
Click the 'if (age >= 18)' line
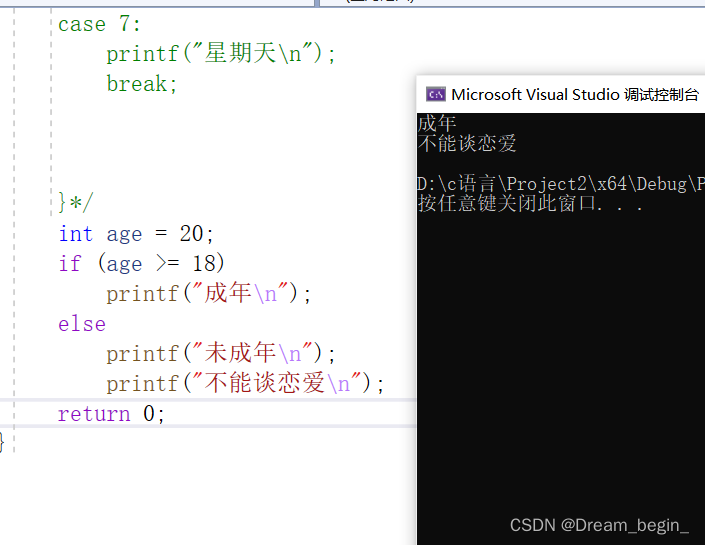[141, 263]
